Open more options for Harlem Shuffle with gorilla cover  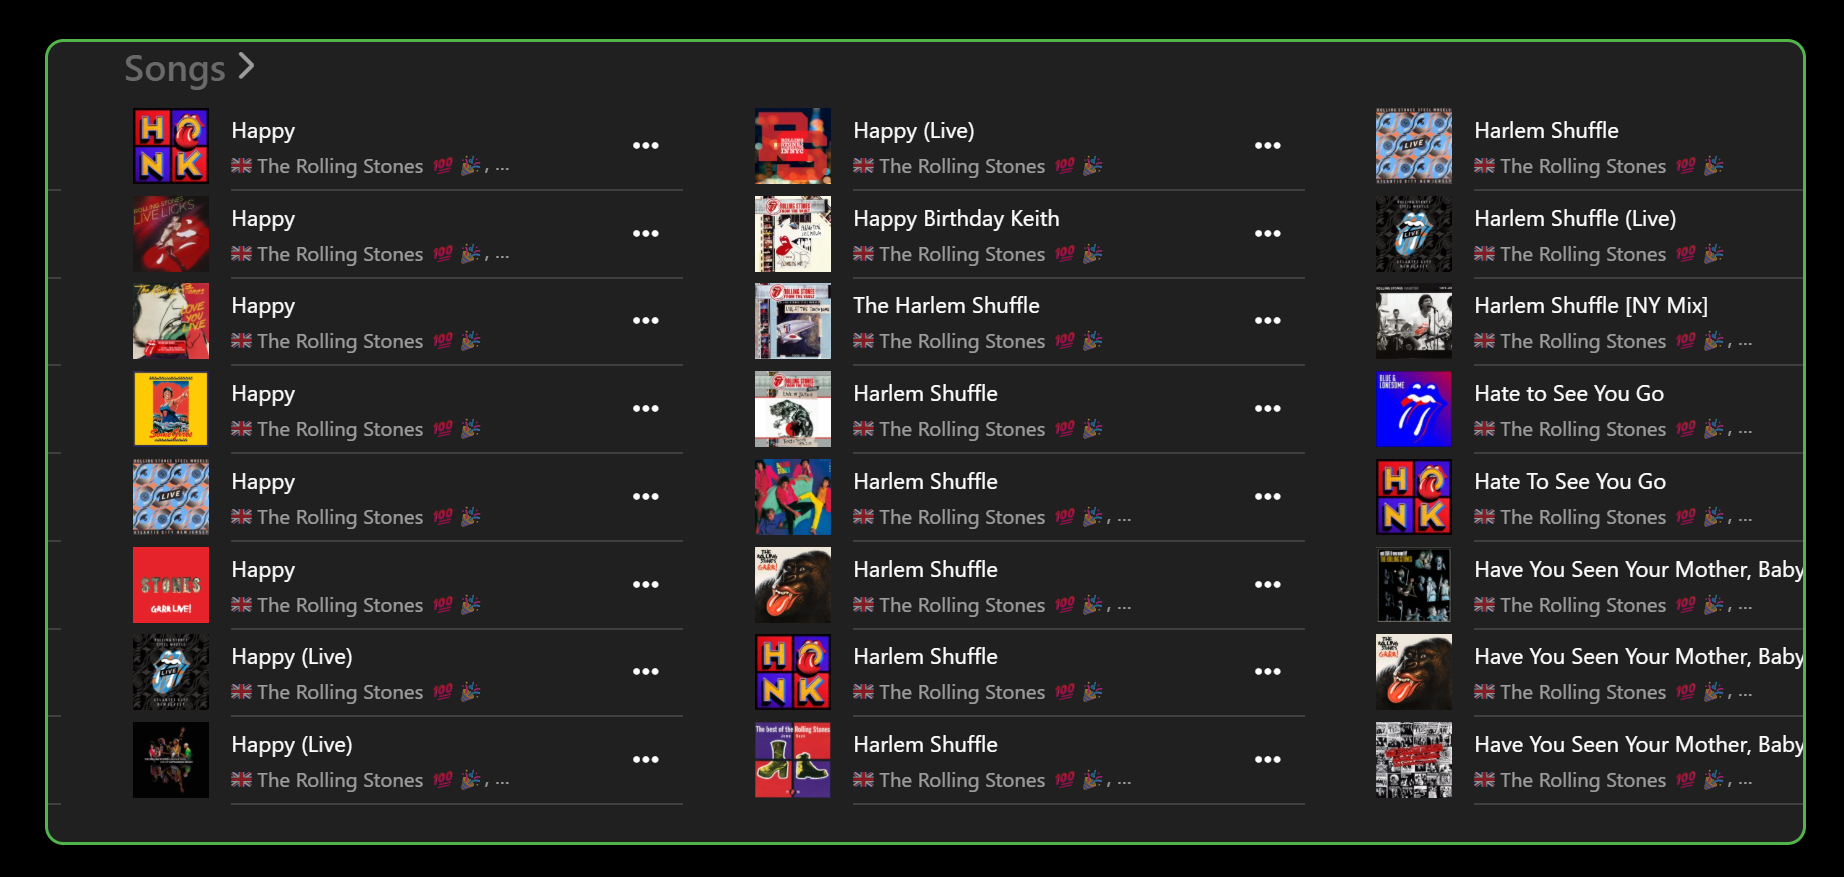[x=1268, y=585]
